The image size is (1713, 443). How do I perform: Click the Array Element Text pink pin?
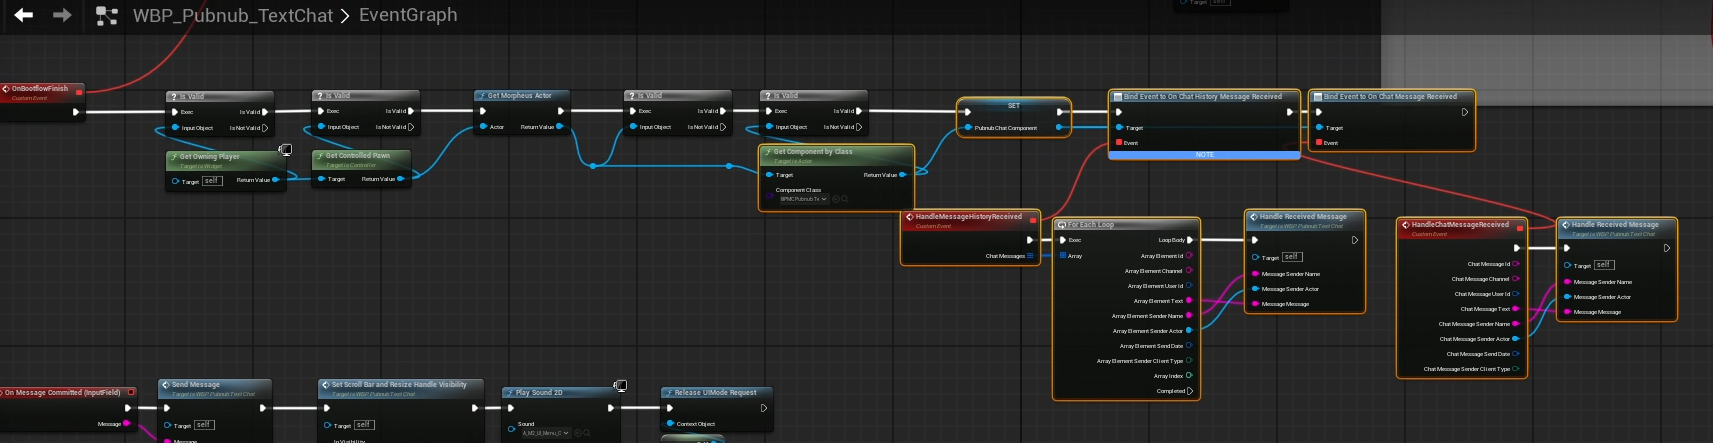pyautogui.click(x=1189, y=301)
